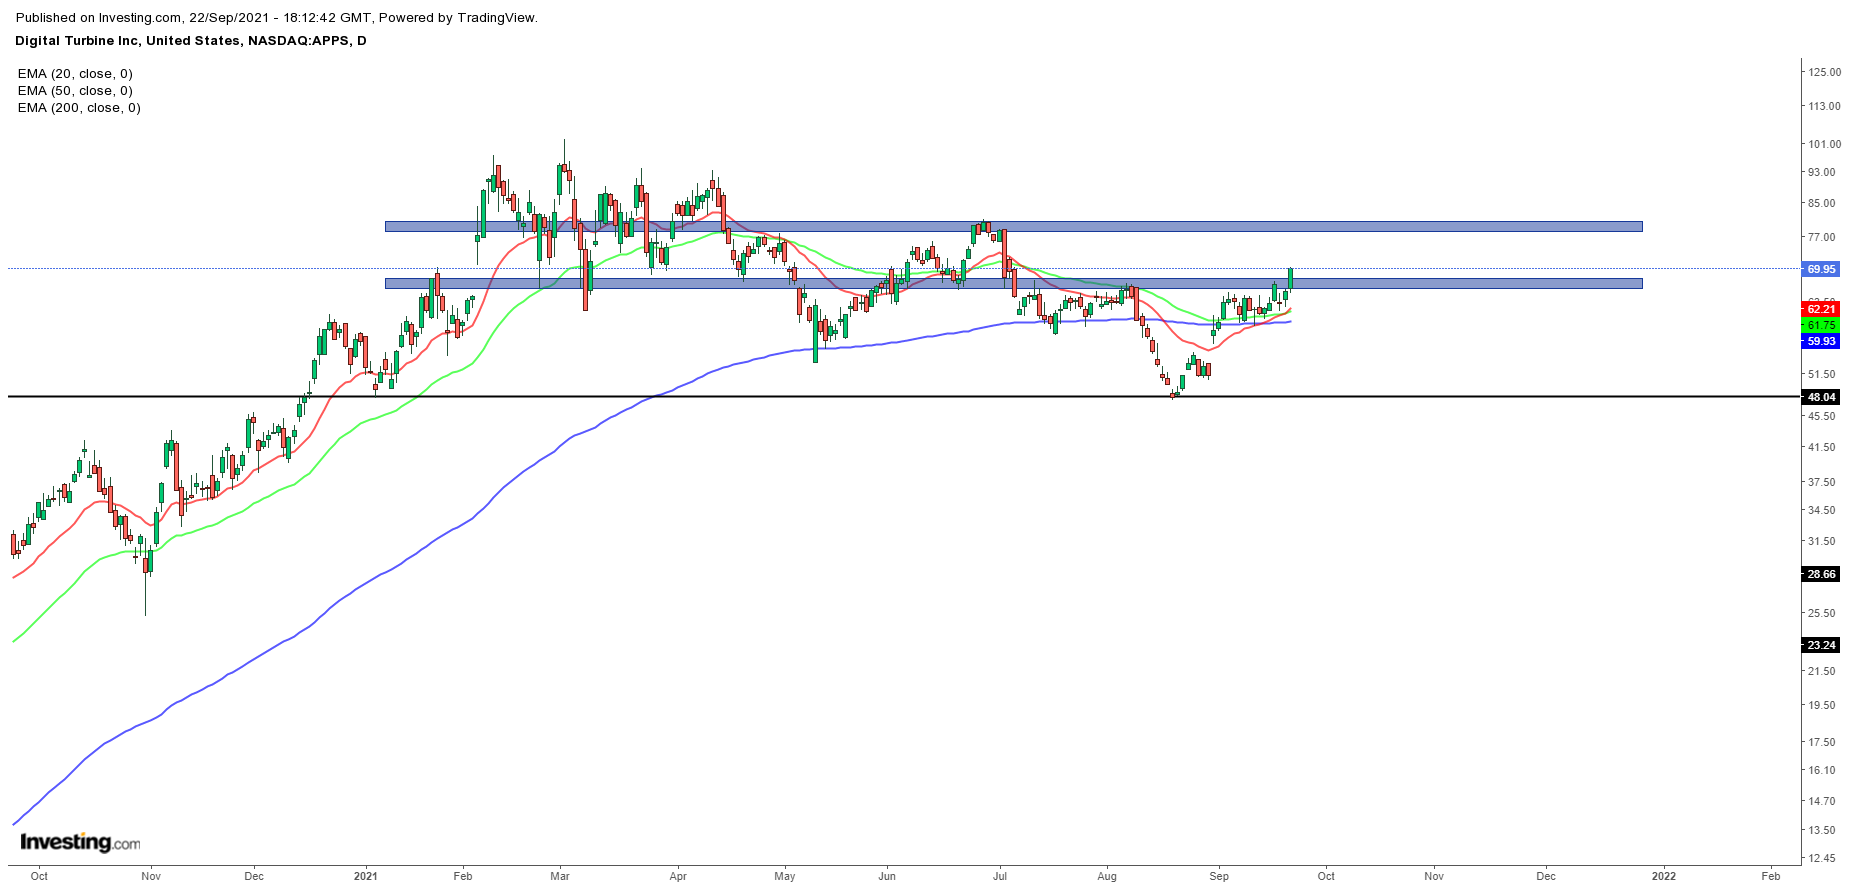Viewport: 1853px width, 889px height.
Task: Click the 21.50 price axis label
Action: coord(1821,671)
